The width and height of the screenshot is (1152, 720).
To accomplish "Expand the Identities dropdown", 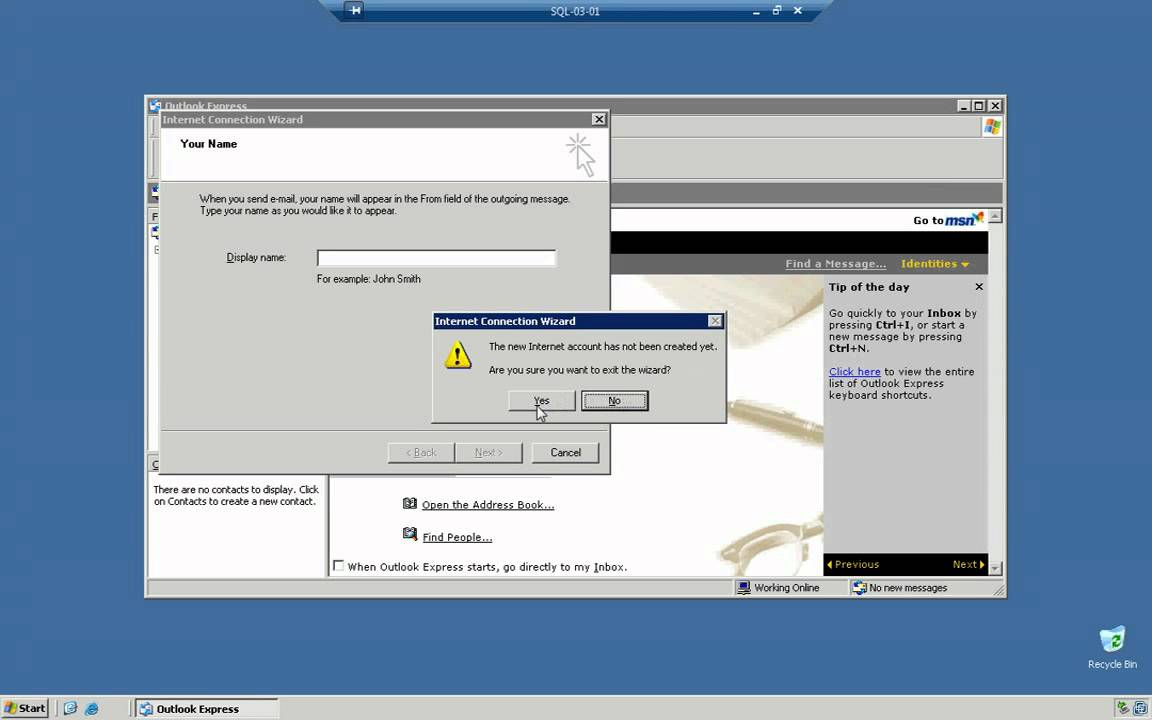I will 935,264.
